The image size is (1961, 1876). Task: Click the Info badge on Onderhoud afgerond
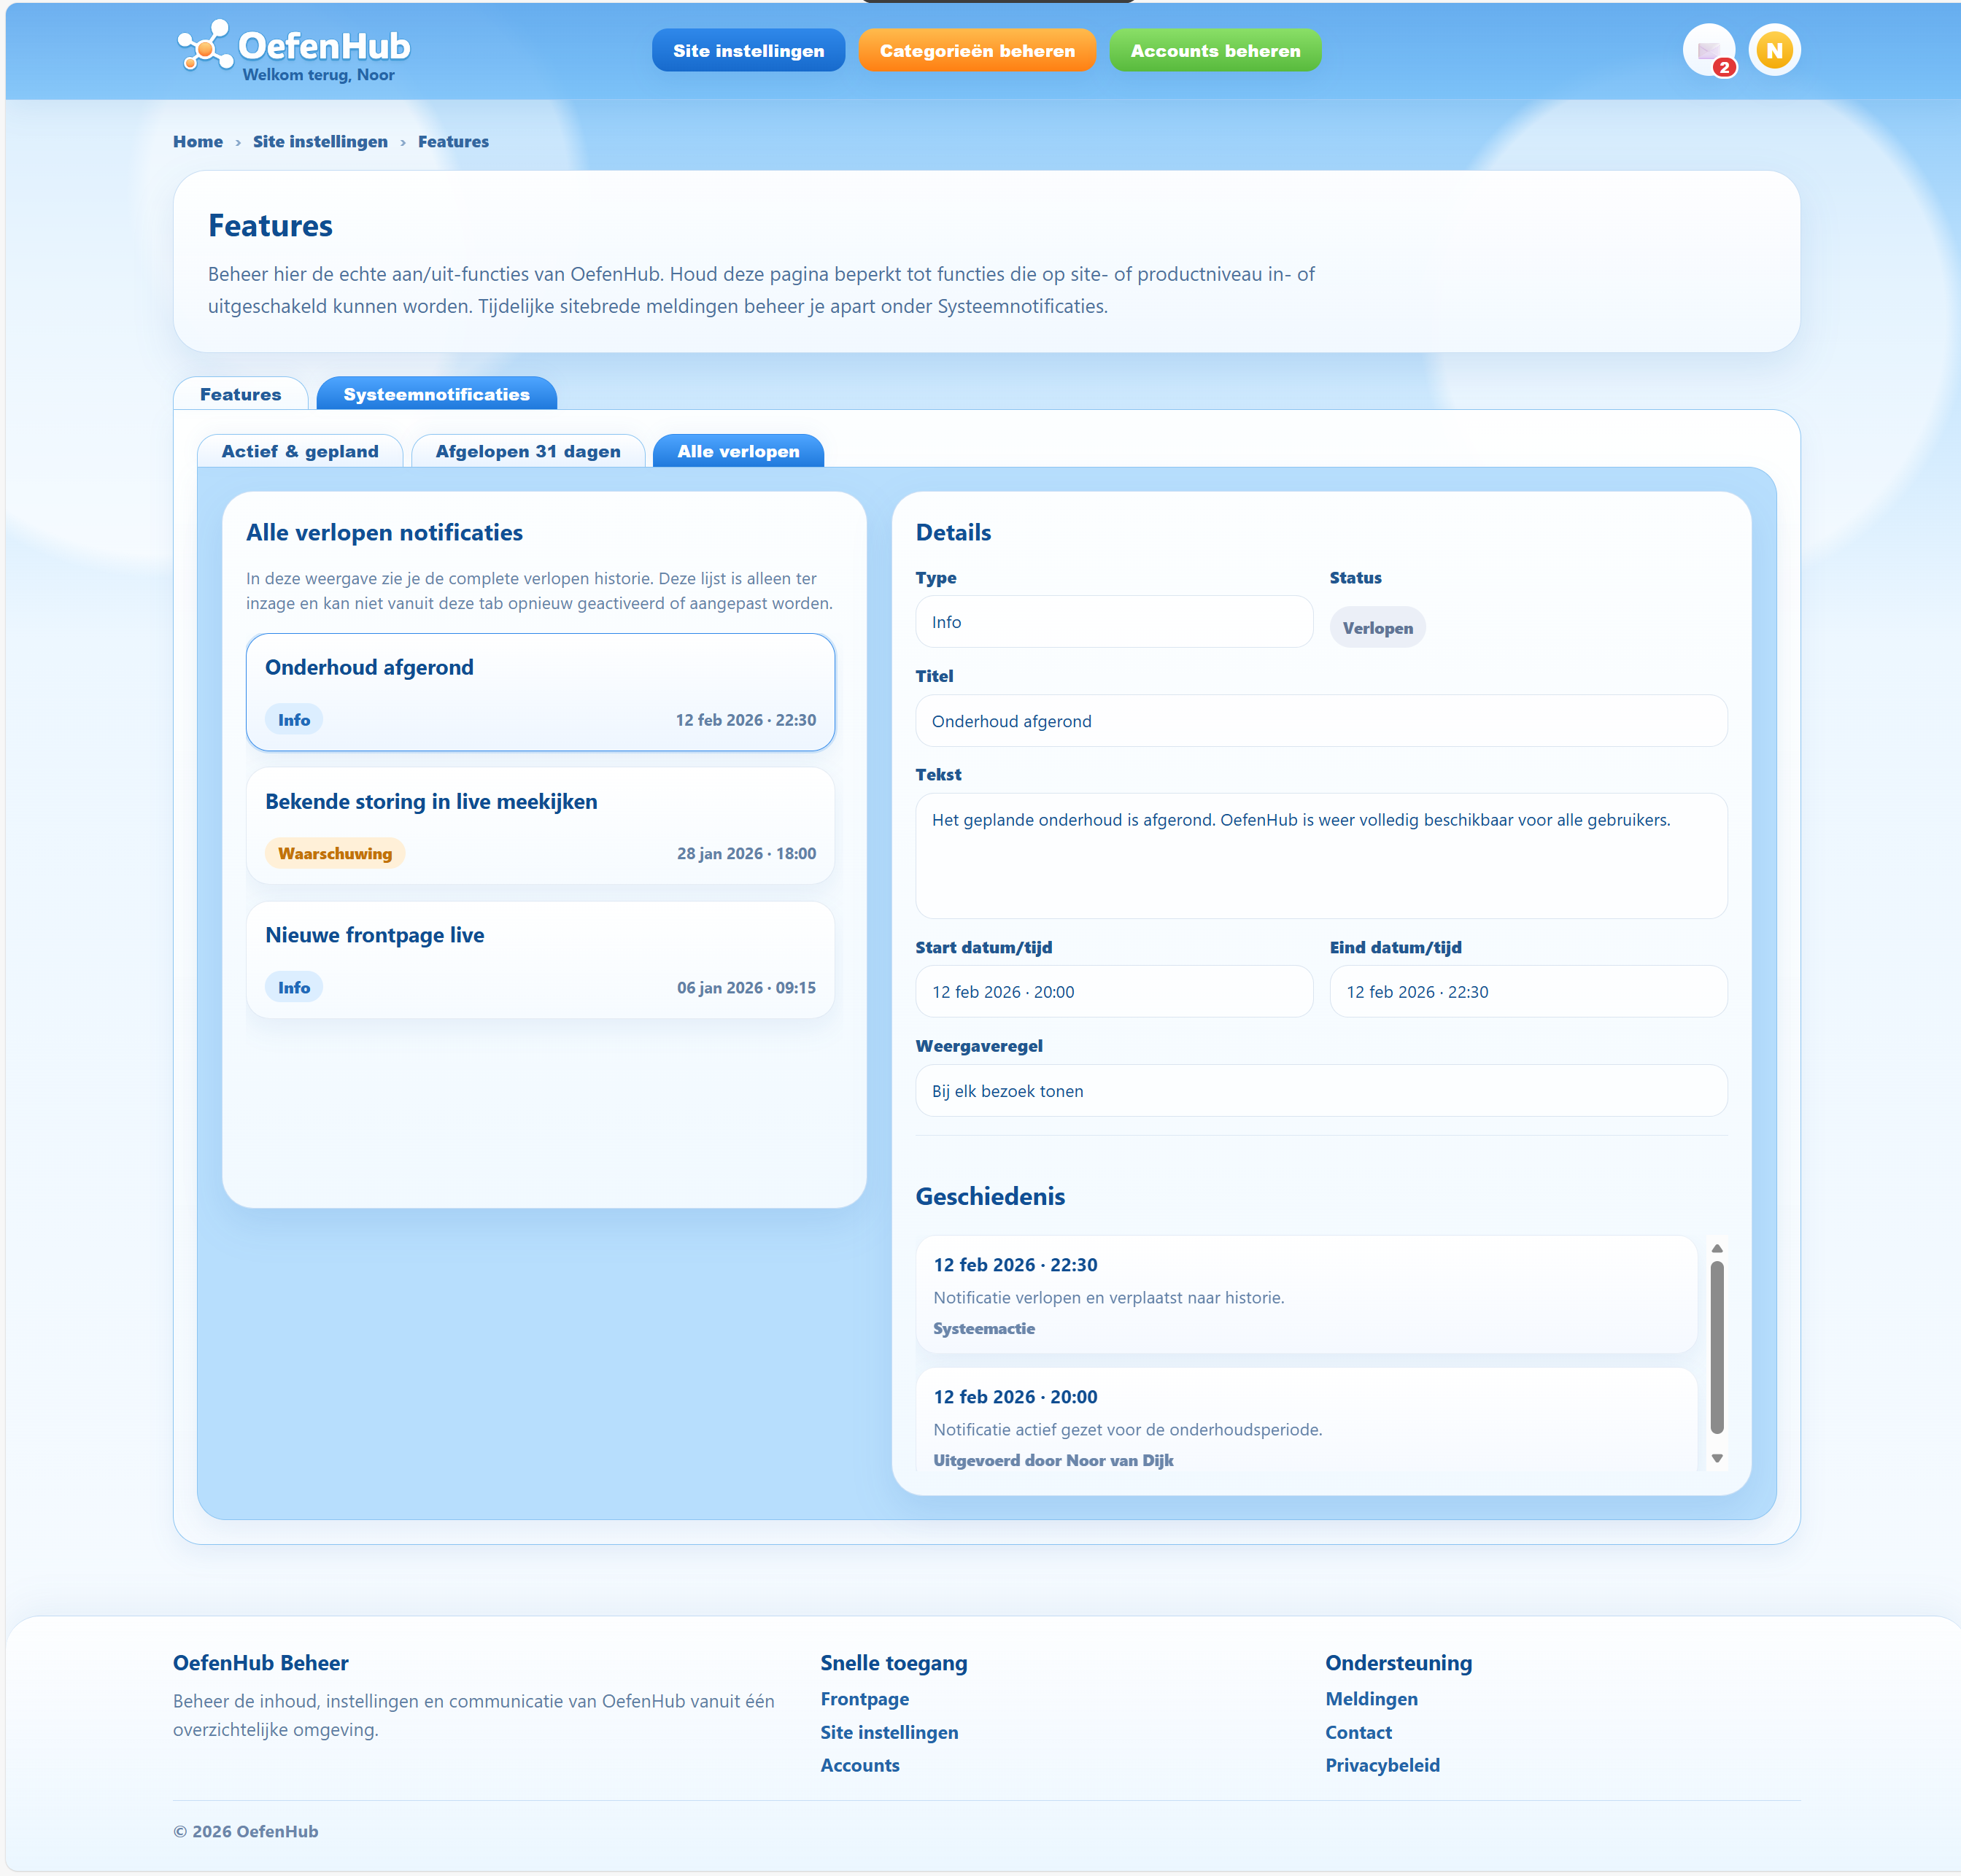294,720
